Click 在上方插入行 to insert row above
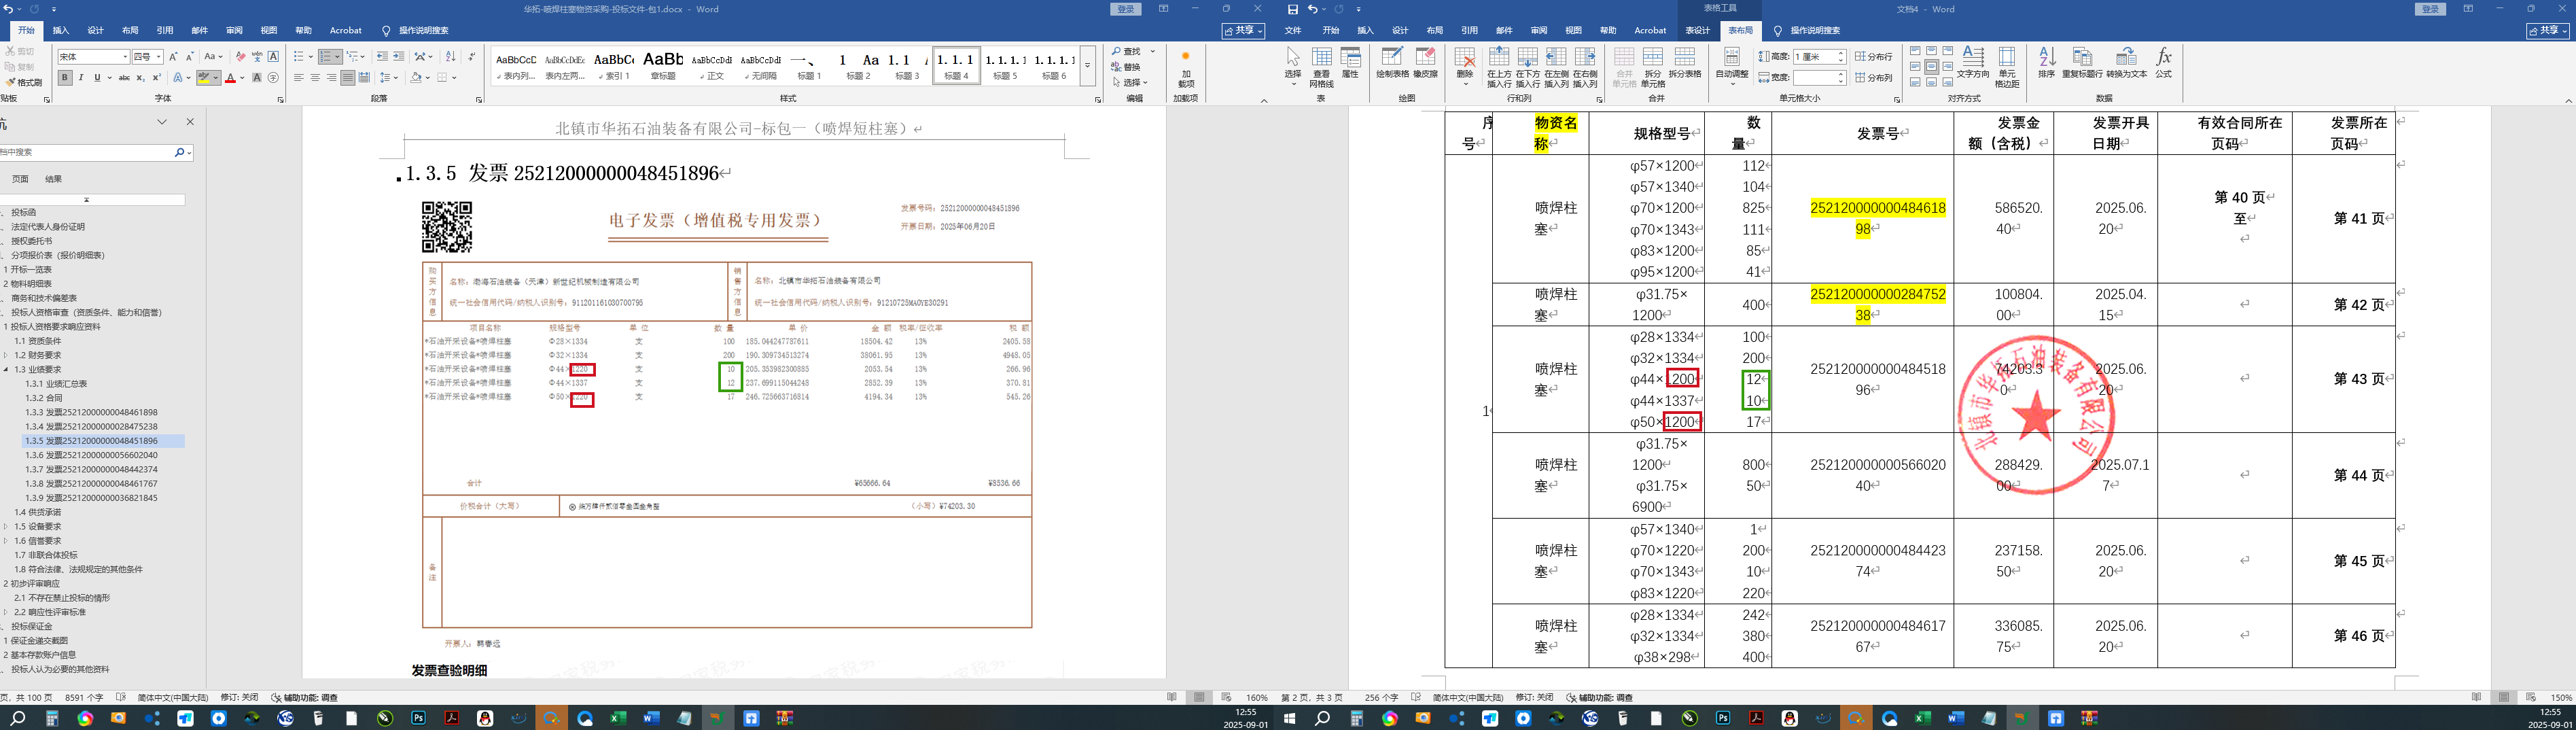Screen dimensions: 2576x730 [x=1499, y=67]
